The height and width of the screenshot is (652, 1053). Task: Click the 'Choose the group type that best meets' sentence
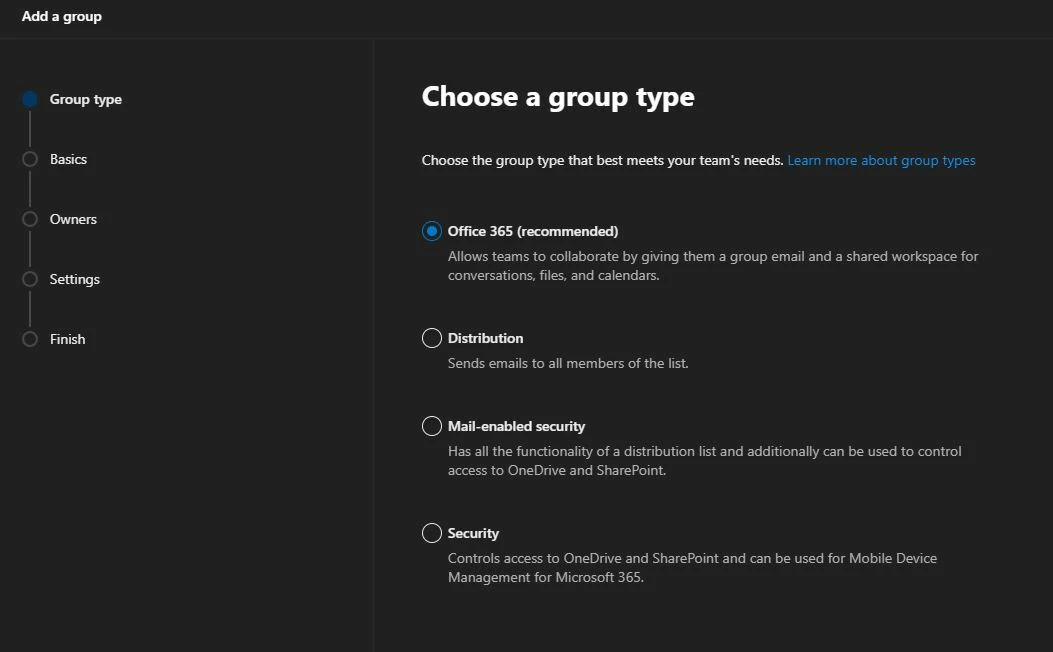pos(602,160)
